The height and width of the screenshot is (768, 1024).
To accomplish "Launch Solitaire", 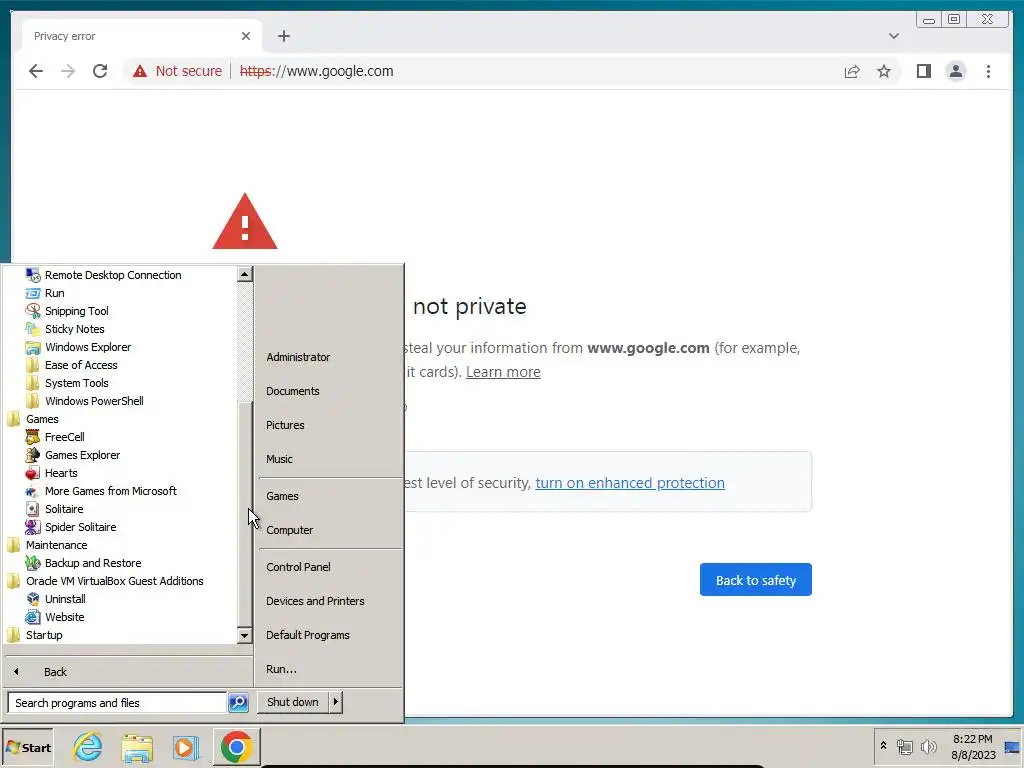I will pos(63,509).
